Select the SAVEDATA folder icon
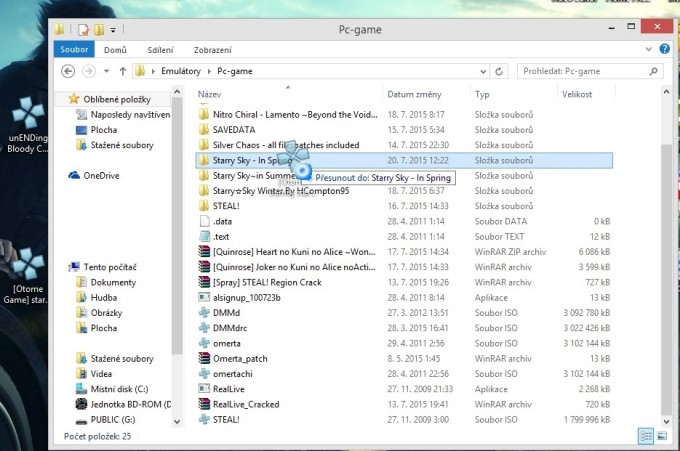The height and width of the screenshot is (451, 680). [x=204, y=130]
